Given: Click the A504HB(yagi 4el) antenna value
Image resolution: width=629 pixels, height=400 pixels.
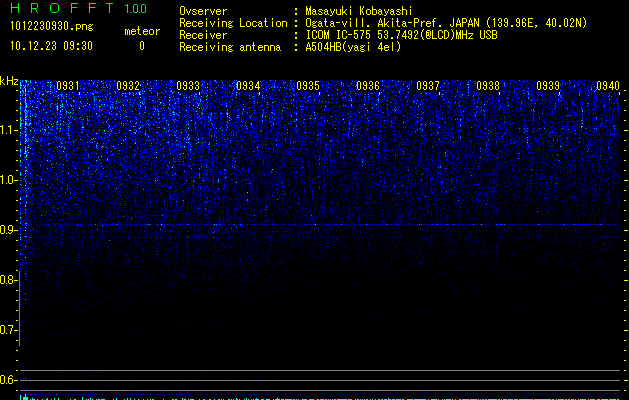Looking at the screenshot, I should (x=353, y=47).
